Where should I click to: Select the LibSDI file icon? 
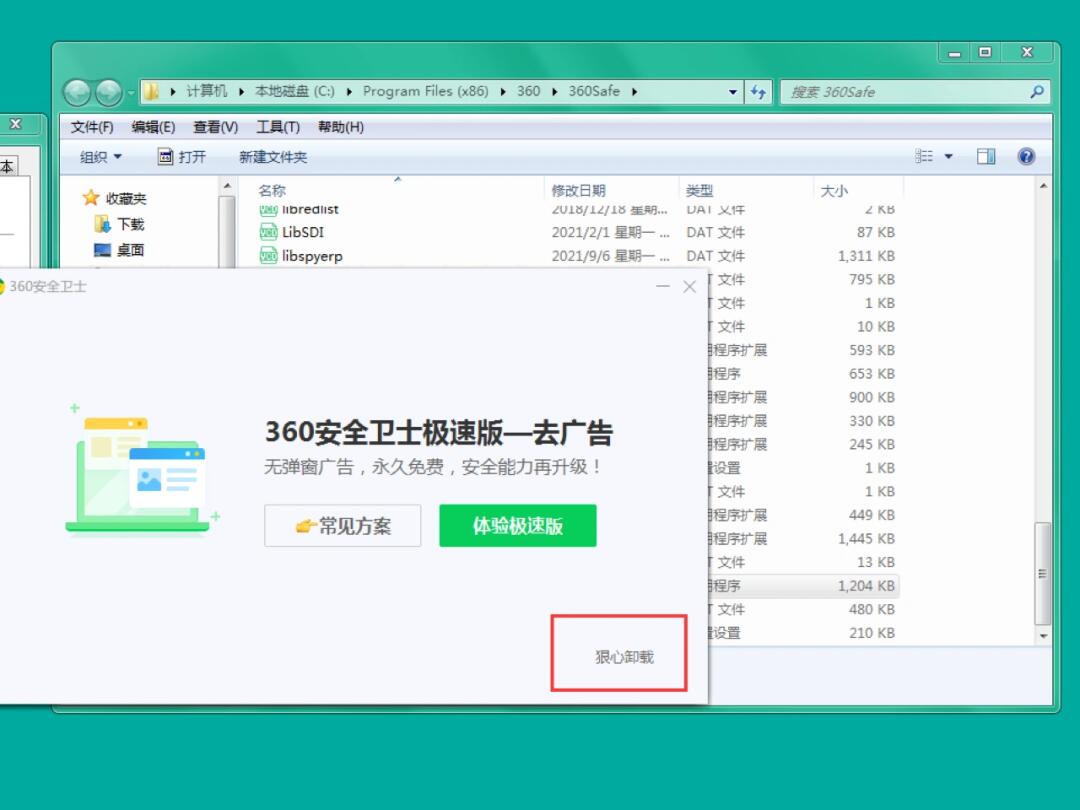tap(268, 232)
